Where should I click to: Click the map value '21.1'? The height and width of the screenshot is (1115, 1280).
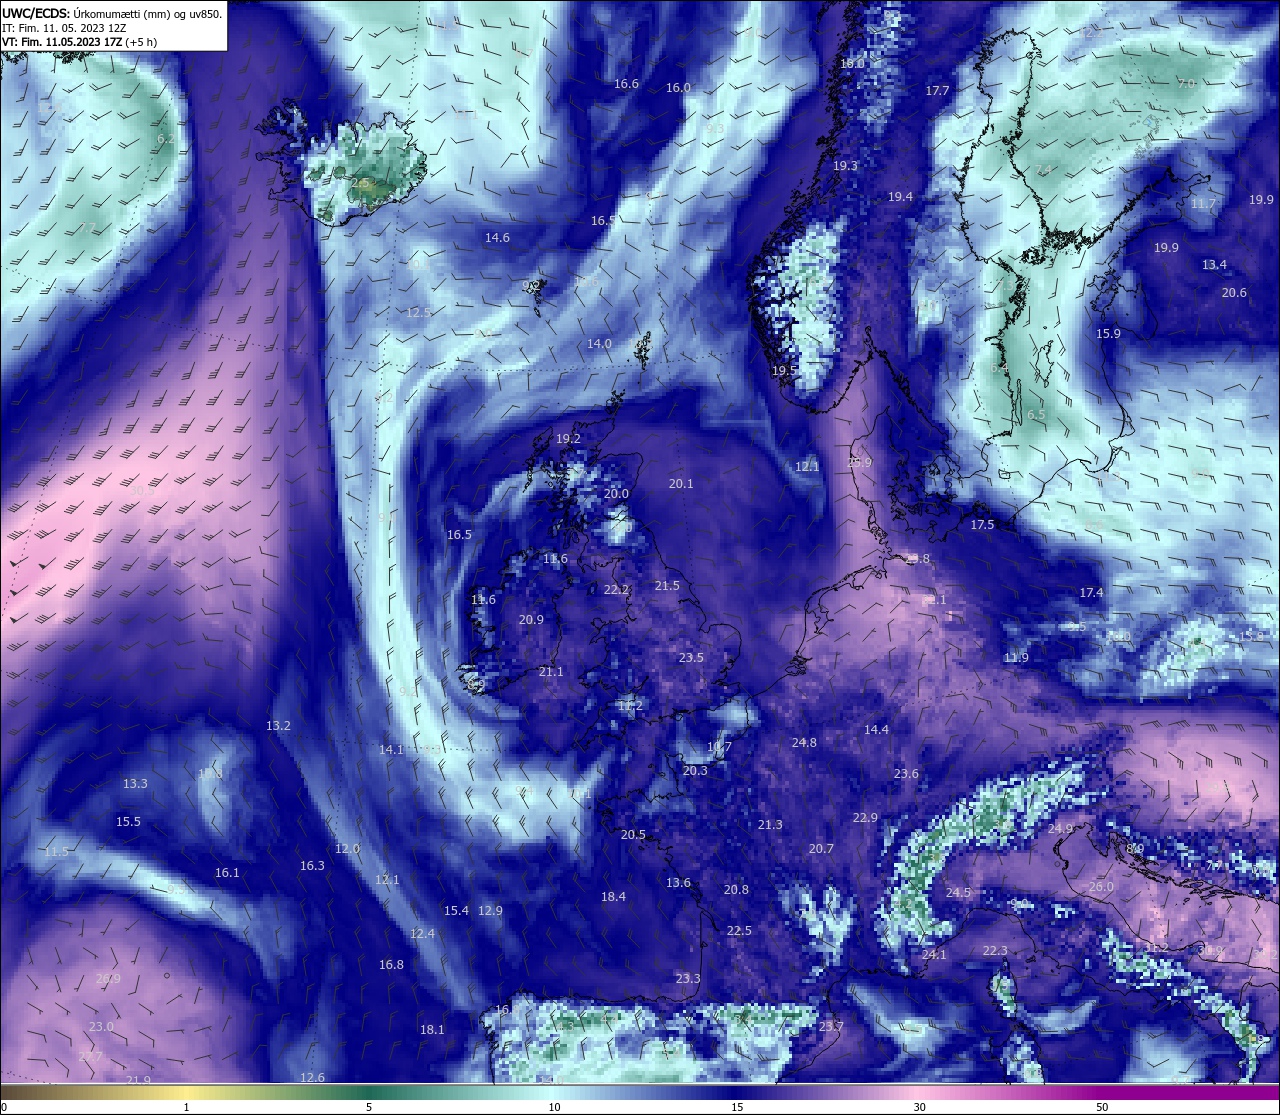click(551, 672)
